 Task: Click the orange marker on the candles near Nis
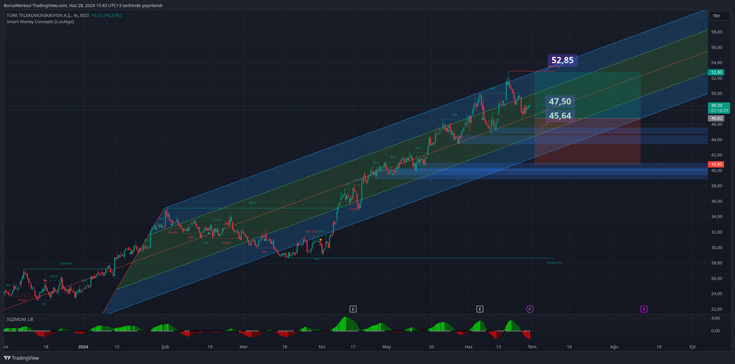[321, 240]
